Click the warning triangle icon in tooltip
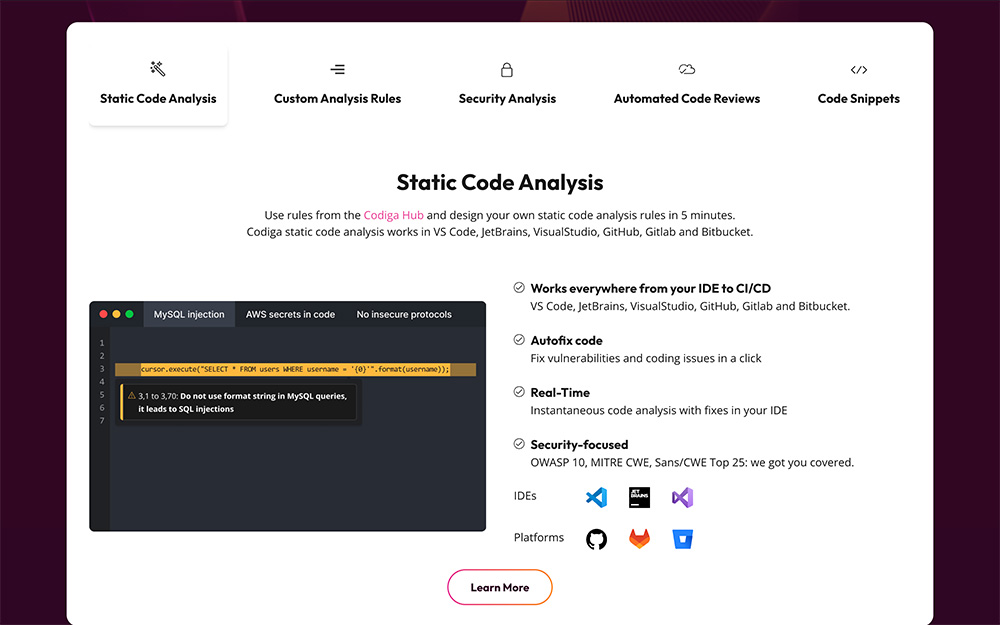The height and width of the screenshot is (625, 1000). 132,395
